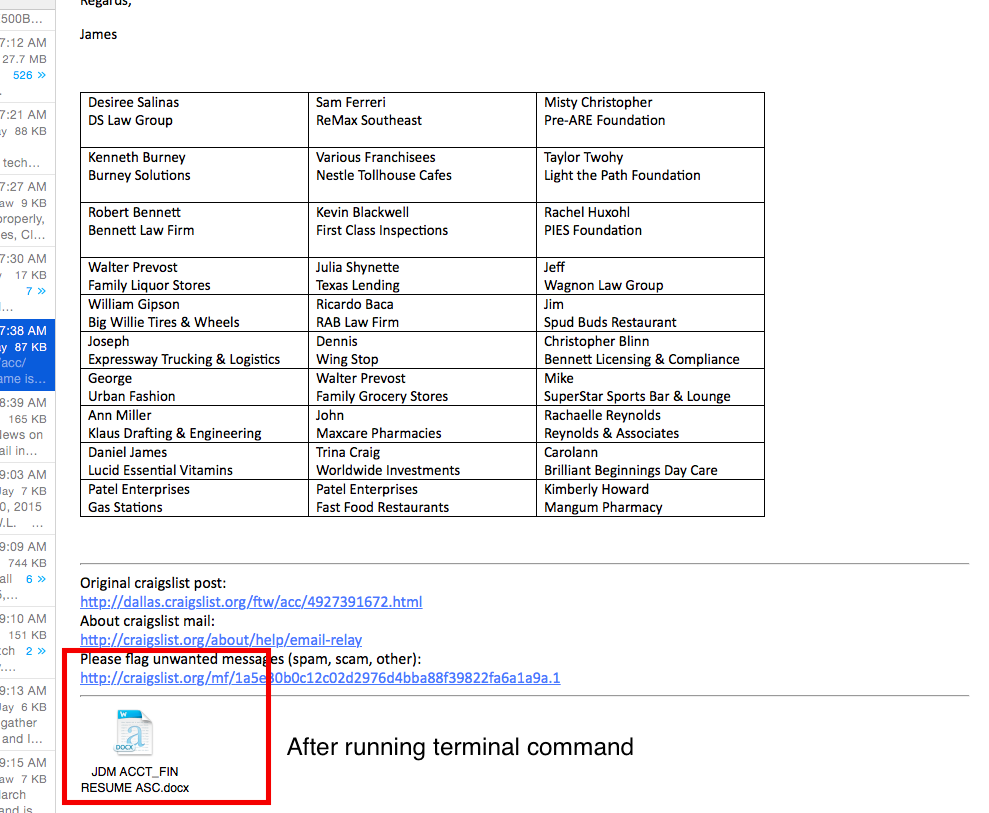Image resolution: width=989 pixels, height=813 pixels.
Task: Click cell 'Carolann Brilliant Beginnings Day Care'
Action: (x=650, y=461)
